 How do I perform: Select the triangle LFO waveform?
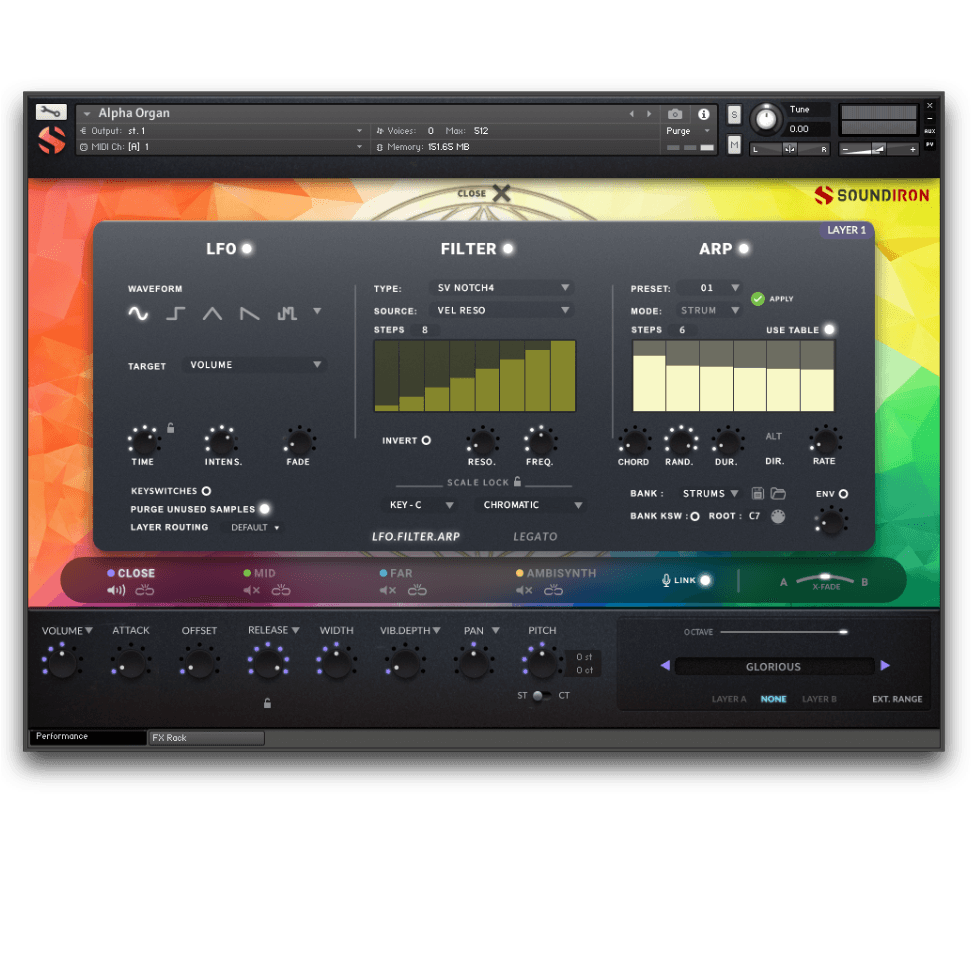tap(212, 313)
